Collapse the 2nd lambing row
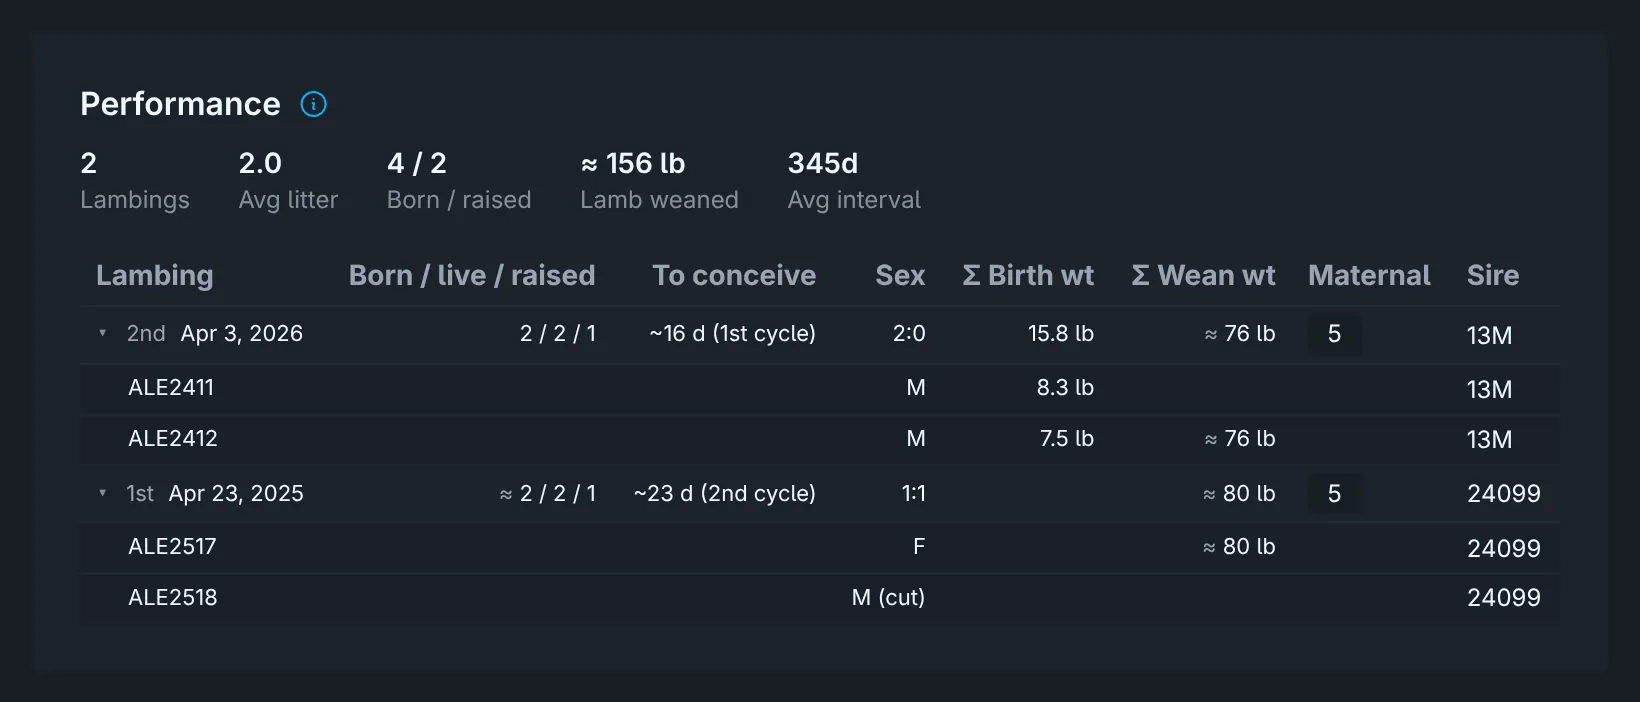This screenshot has height=702, width=1640. [102, 333]
